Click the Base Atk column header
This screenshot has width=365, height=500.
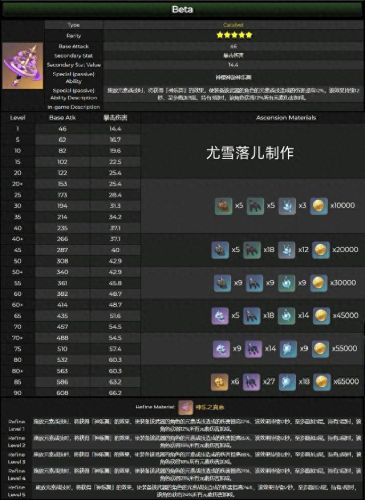coord(62,118)
